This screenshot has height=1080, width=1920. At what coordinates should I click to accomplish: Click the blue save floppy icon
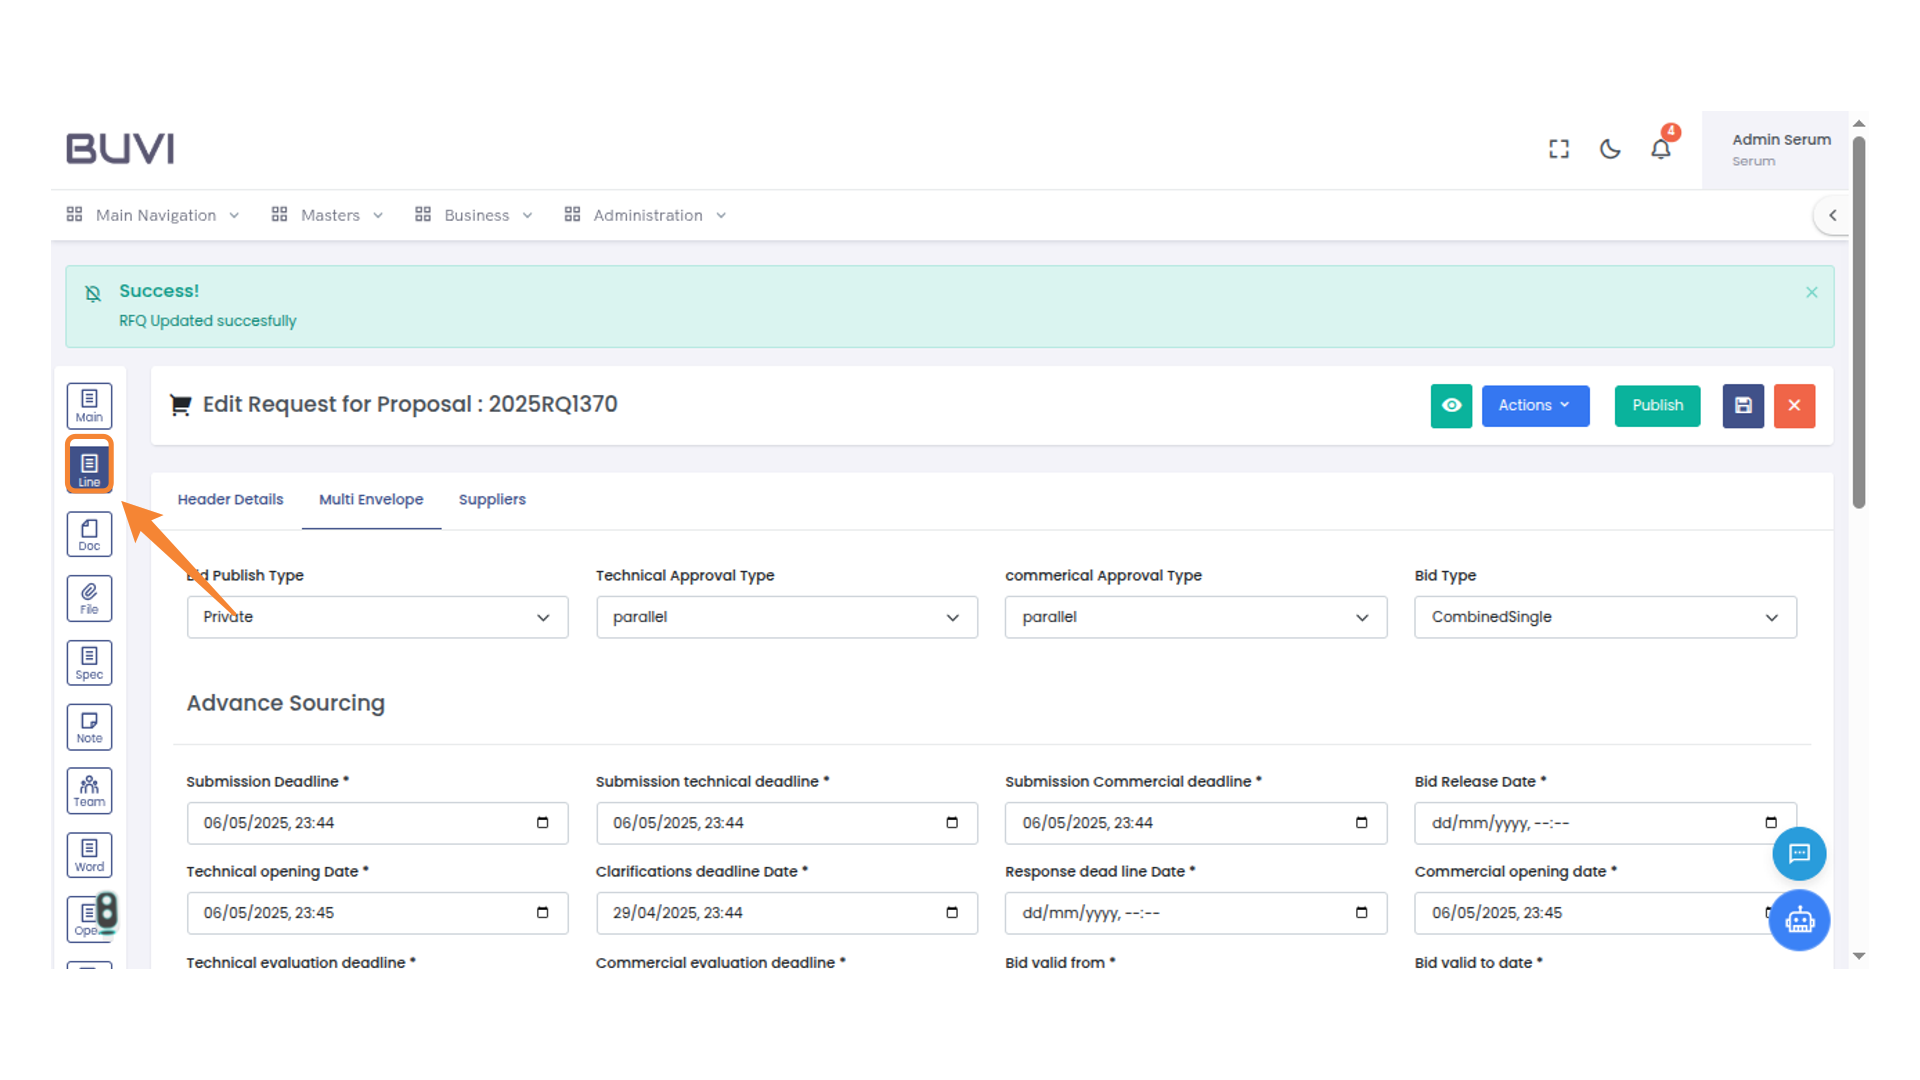pos(1743,406)
